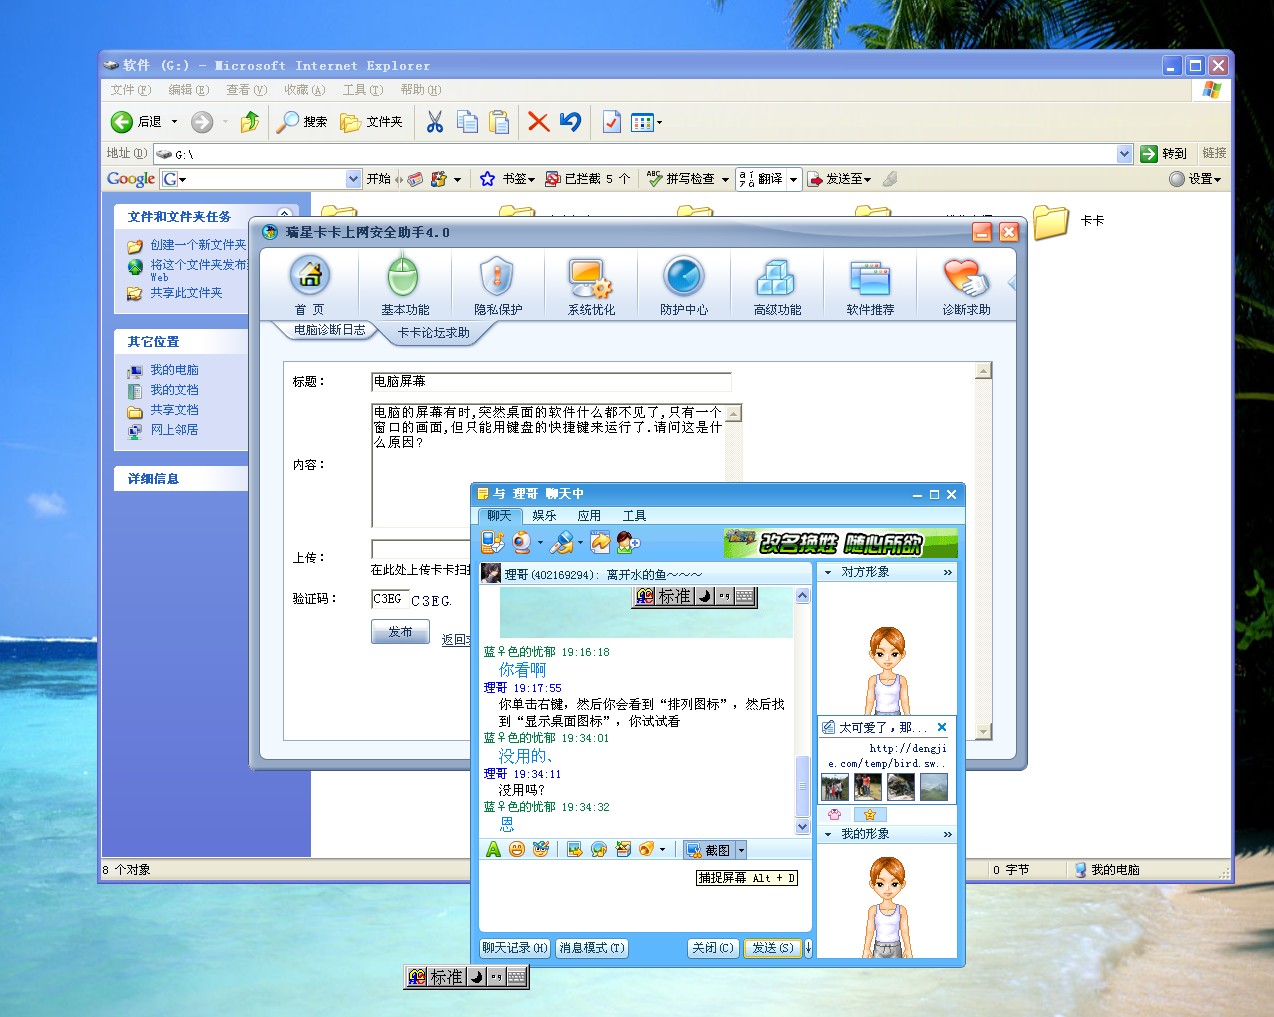Open the smiley emoticon picker in chat

tap(517, 849)
